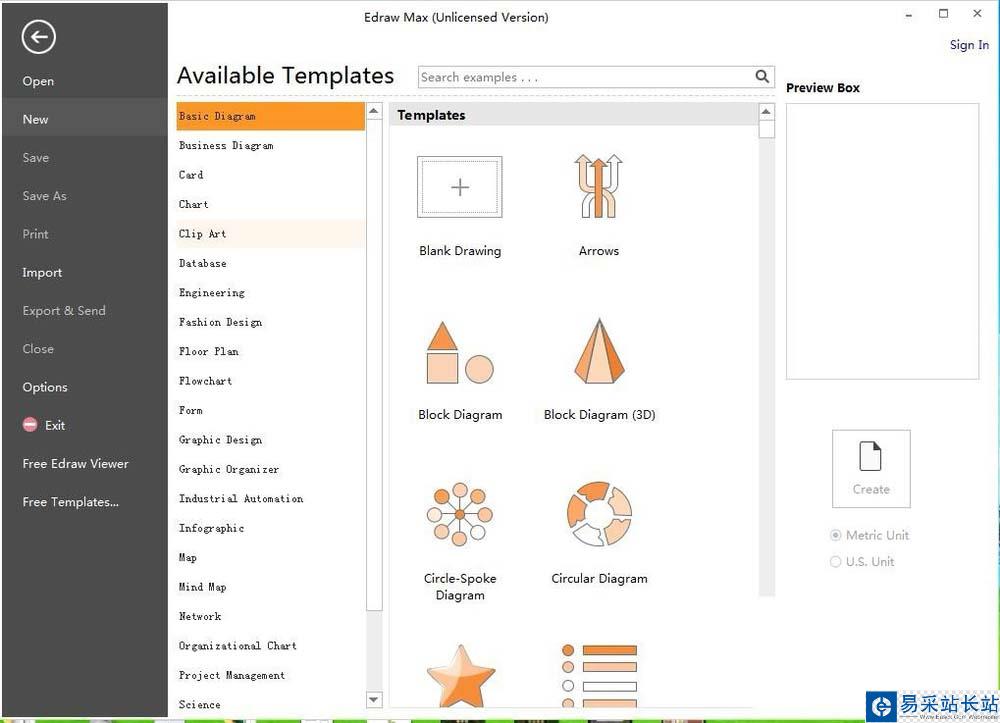Viewport: 1000px width, 723px height.
Task: Click the Sign In link
Action: 969,45
